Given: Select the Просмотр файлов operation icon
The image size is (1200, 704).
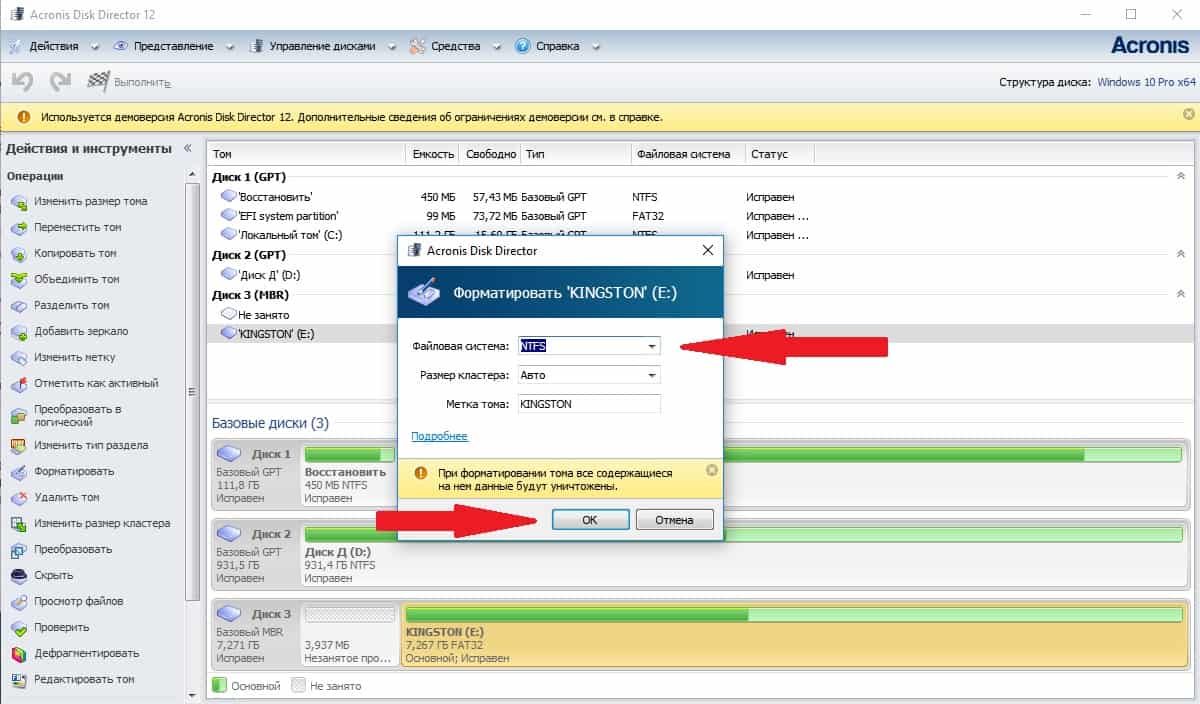Looking at the screenshot, I should [18, 602].
